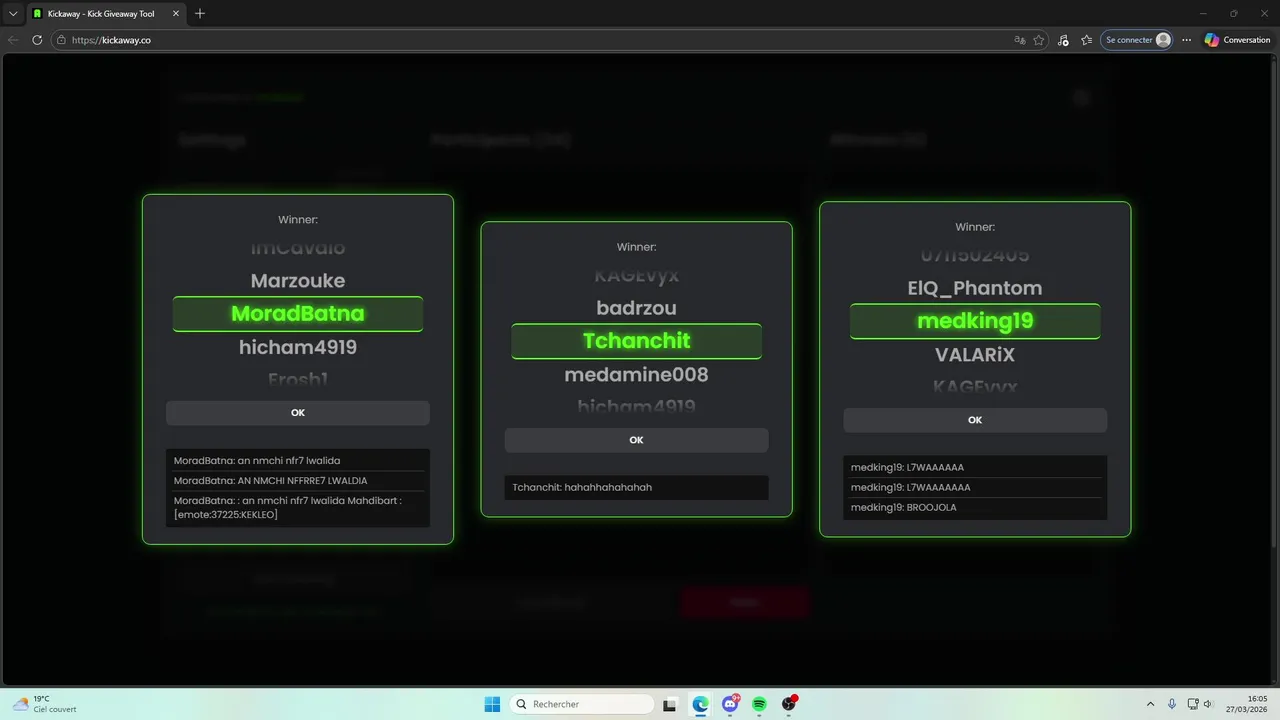Click the microphone icon in system tray
Image resolution: width=1280 pixels, height=720 pixels.
[1172, 704]
